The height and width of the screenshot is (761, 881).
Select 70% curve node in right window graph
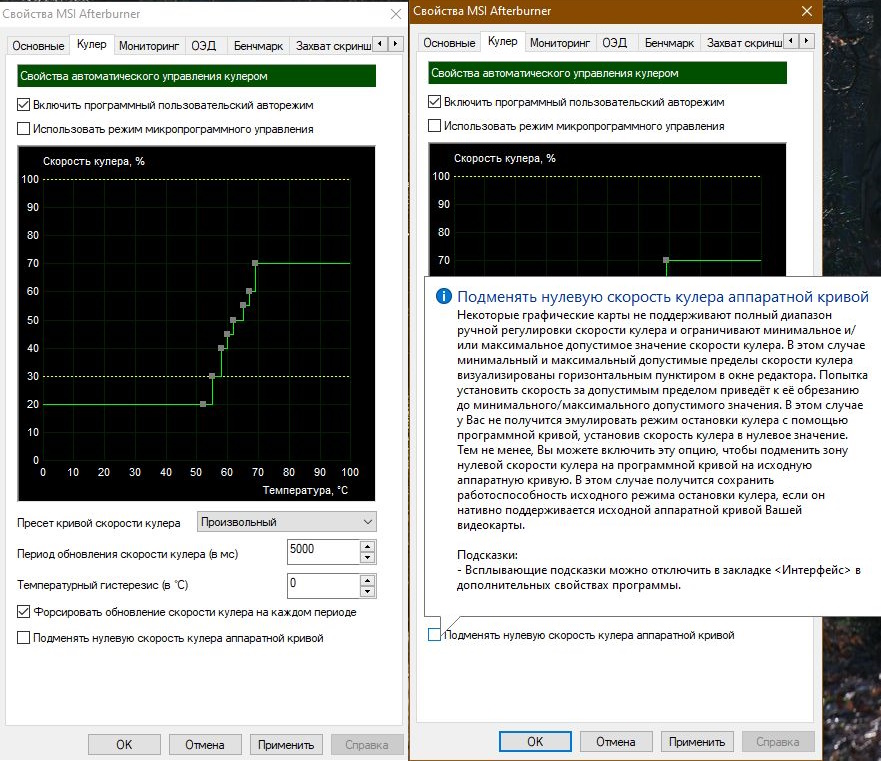(666, 260)
